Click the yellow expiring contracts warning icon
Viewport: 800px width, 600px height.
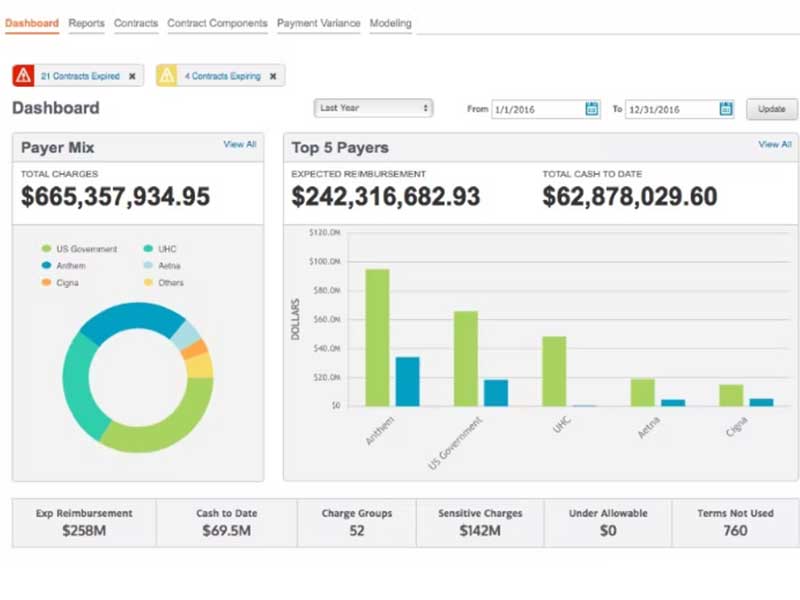click(167, 76)
